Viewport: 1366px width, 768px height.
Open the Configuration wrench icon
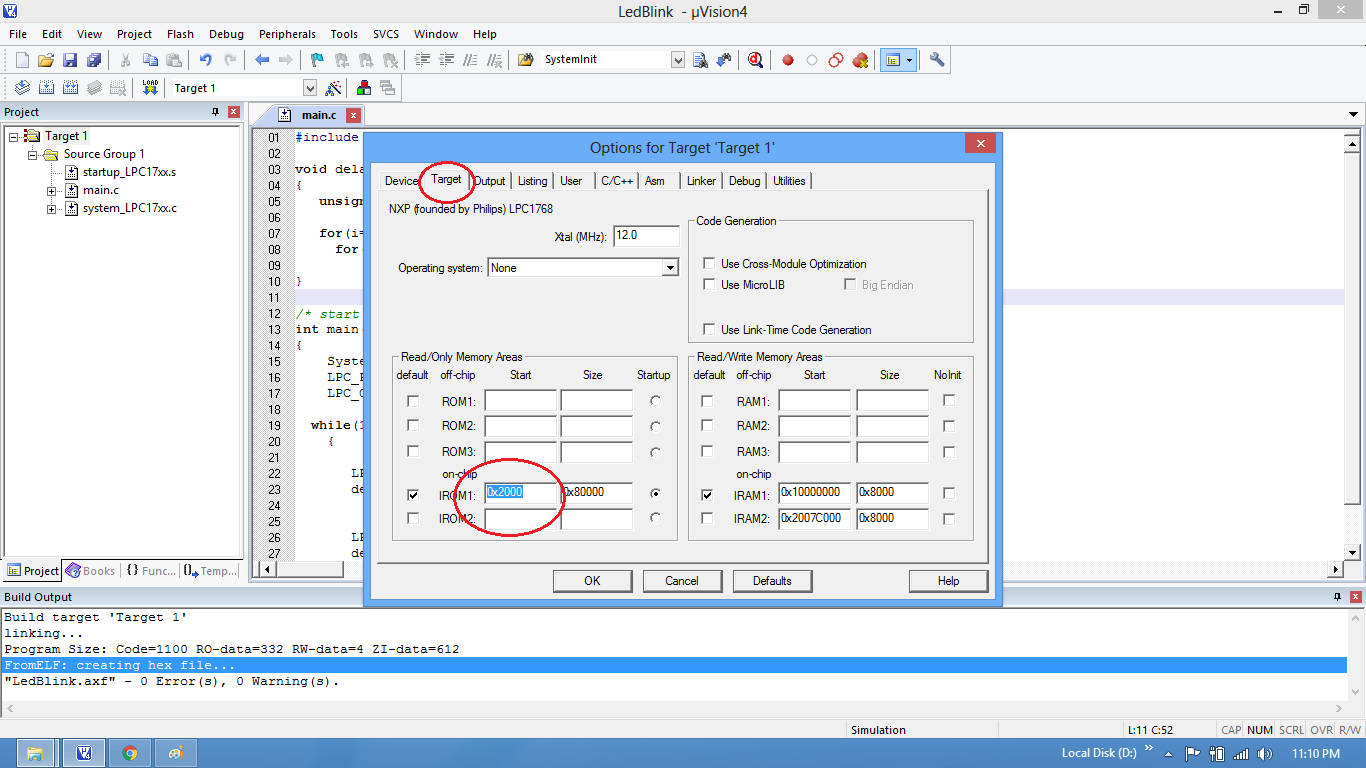937,60
